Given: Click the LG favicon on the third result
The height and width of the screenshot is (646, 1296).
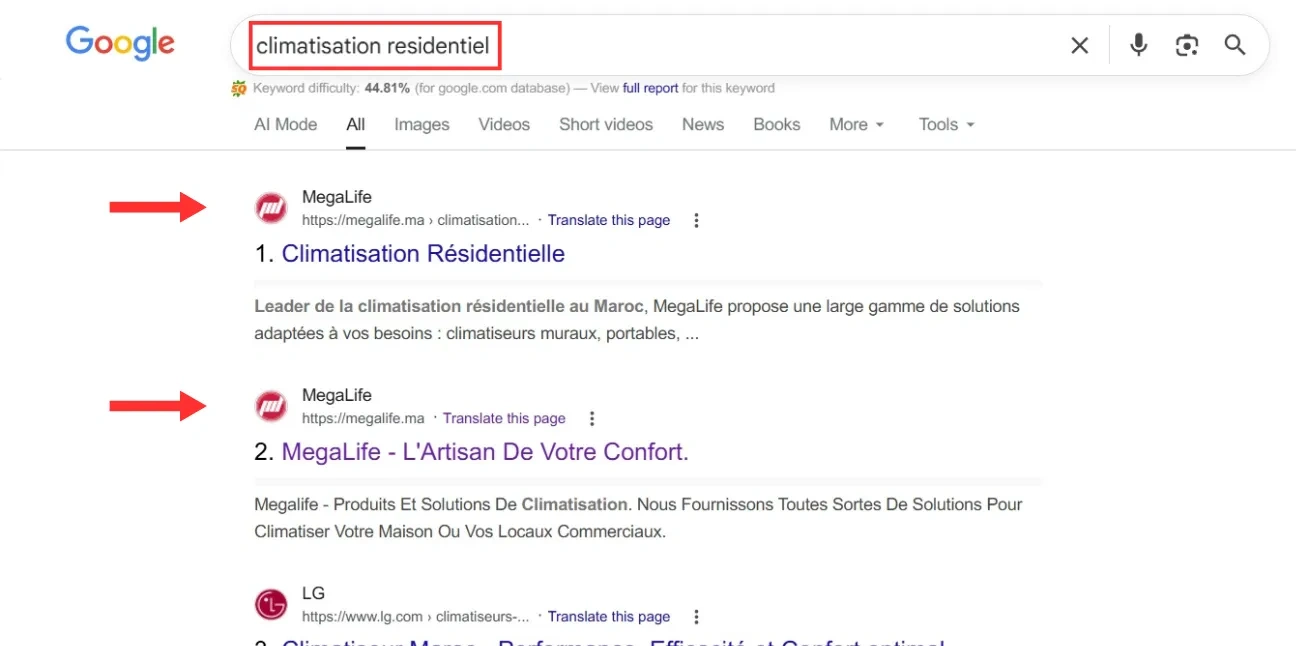Looking at the screenshot, I should [x=270, y=603].
